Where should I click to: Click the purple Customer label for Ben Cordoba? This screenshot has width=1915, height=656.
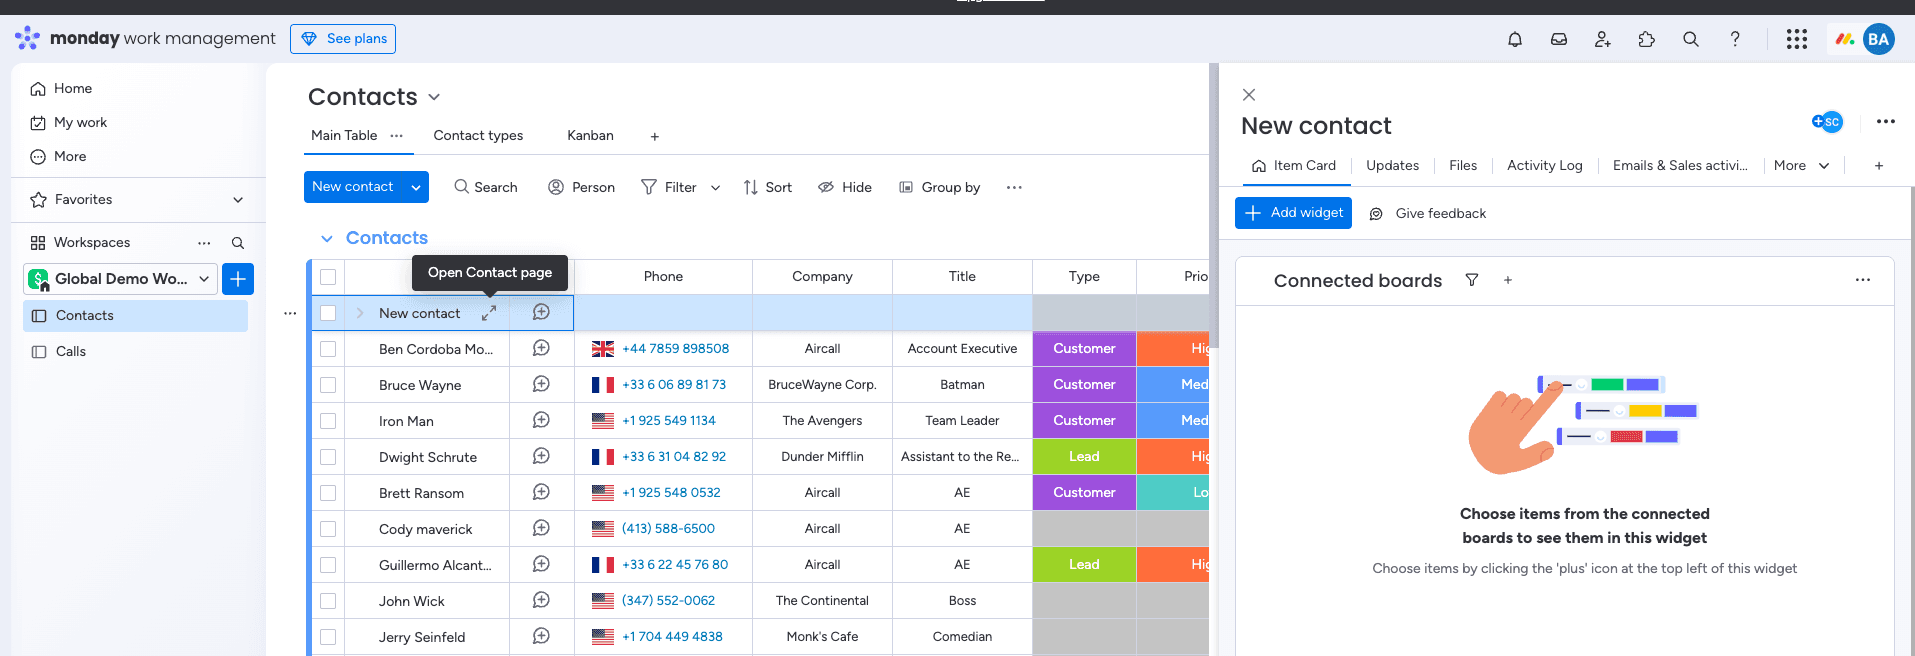1084,349
